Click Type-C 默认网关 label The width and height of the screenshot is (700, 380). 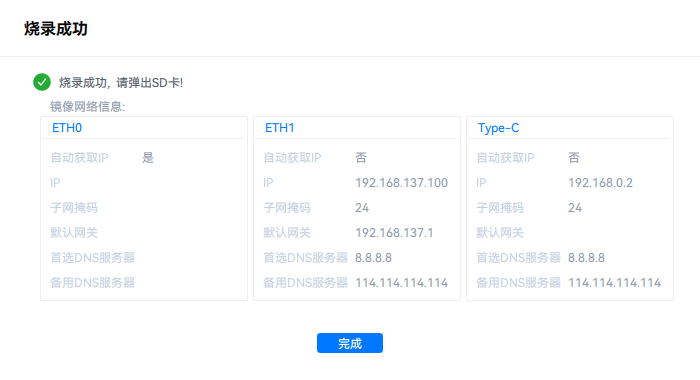[x=500, y=233]
